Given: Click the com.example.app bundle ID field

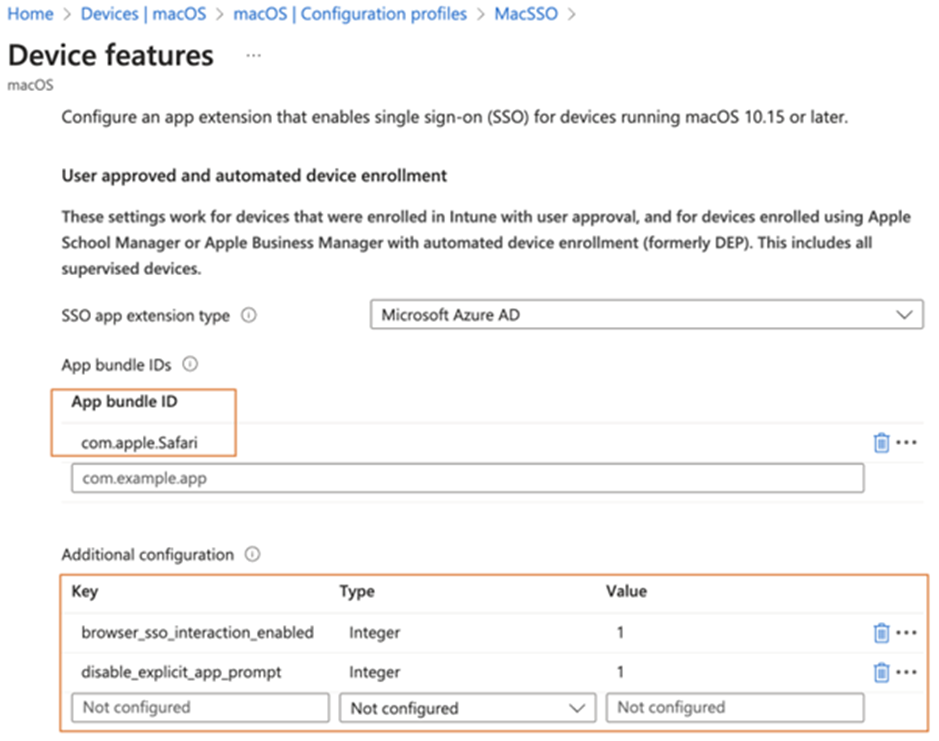Looking at the screenshot, I should pyautogui.click(x=467, y=478).
